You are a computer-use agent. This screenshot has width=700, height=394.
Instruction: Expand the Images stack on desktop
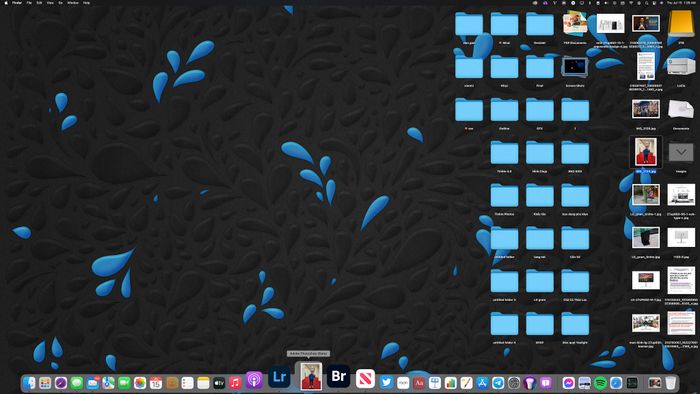681,153
